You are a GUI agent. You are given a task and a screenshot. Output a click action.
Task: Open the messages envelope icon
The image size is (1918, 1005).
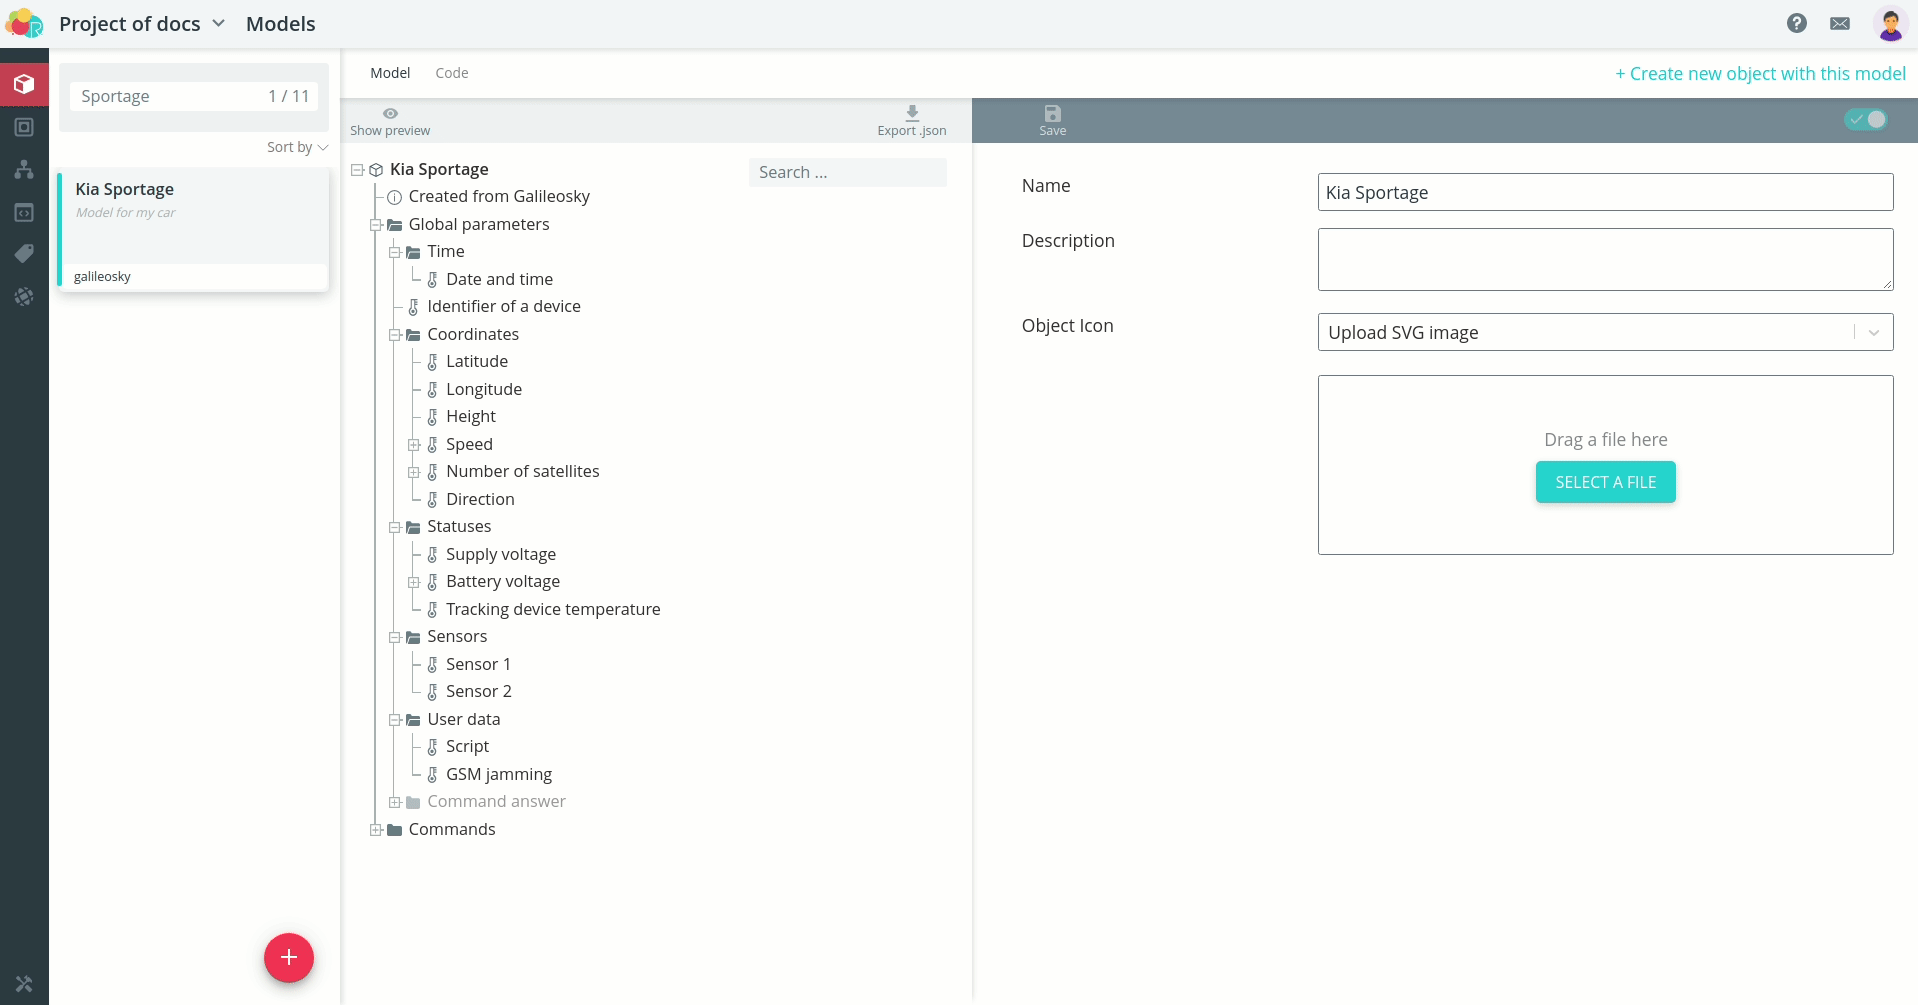tap(1840, 23)
